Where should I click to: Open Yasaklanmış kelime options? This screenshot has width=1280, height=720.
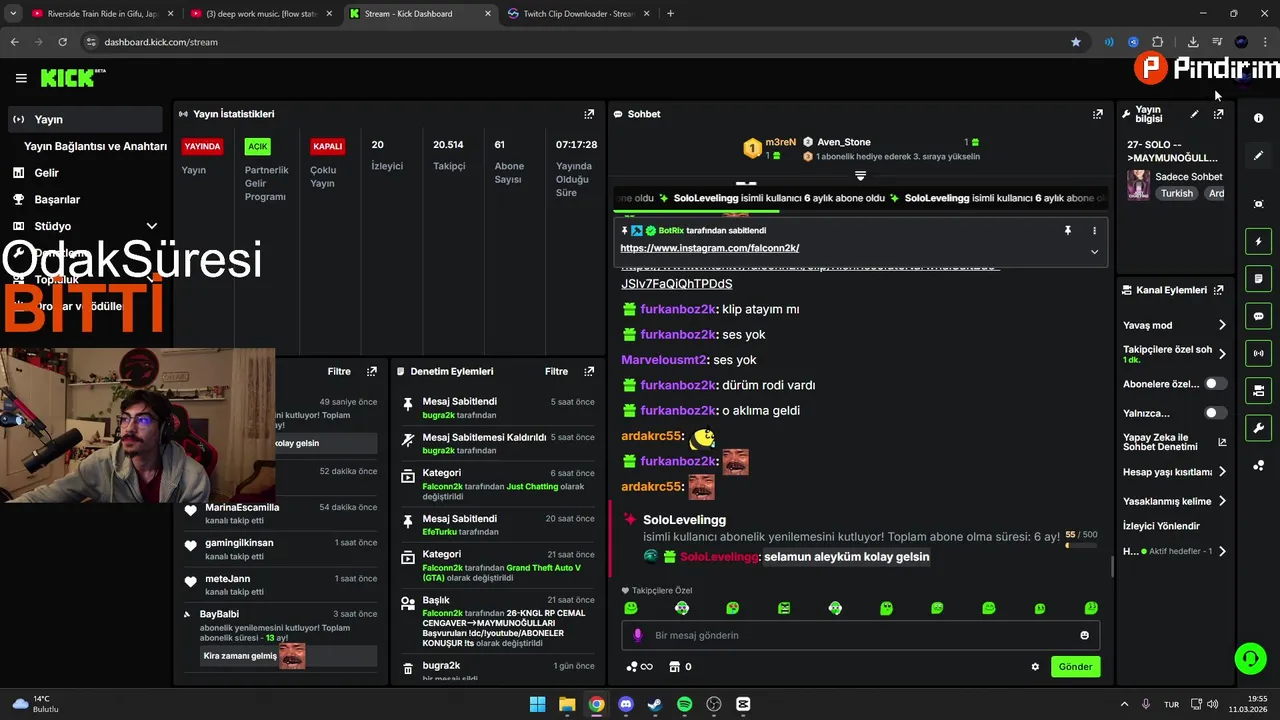pos(1175,501)
